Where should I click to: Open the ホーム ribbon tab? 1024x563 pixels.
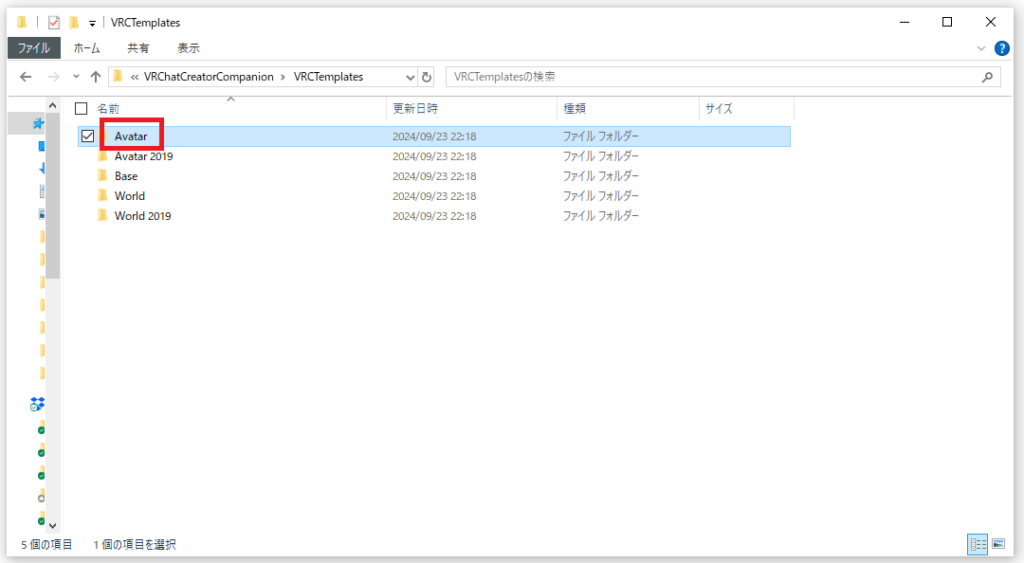[x=87, y=48]
